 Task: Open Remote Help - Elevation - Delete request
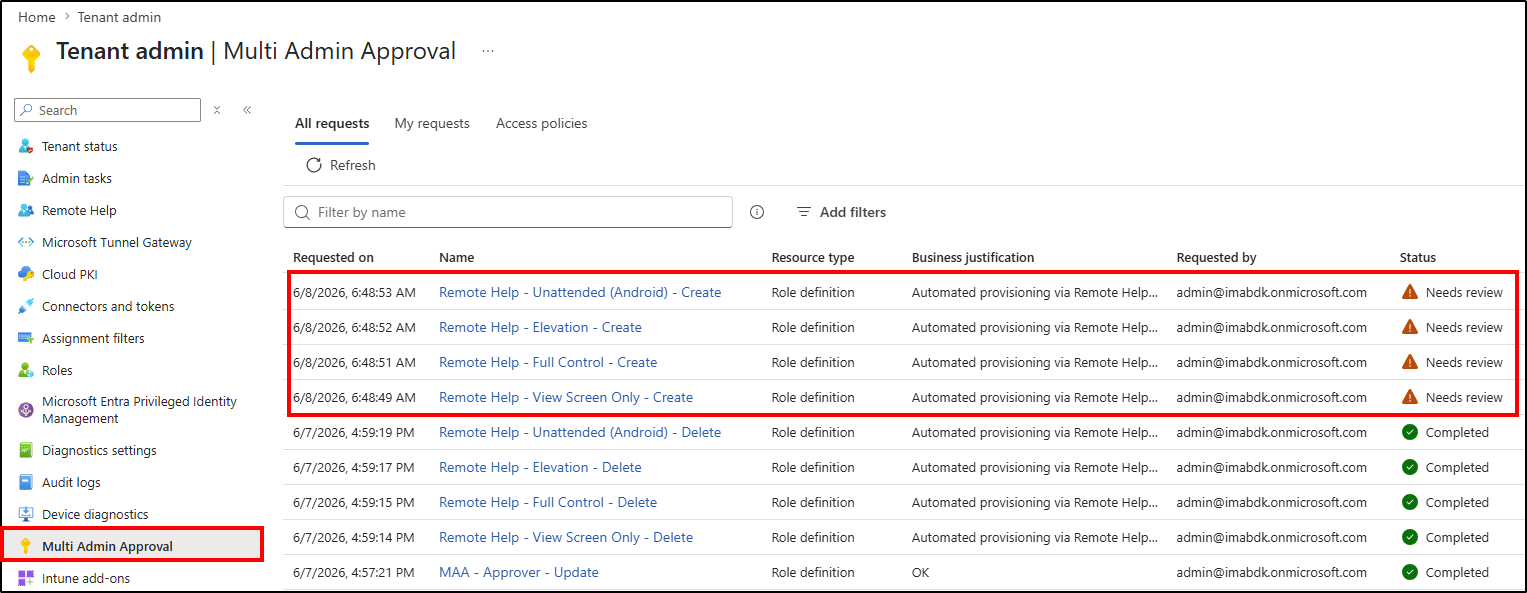pos(540,467)
